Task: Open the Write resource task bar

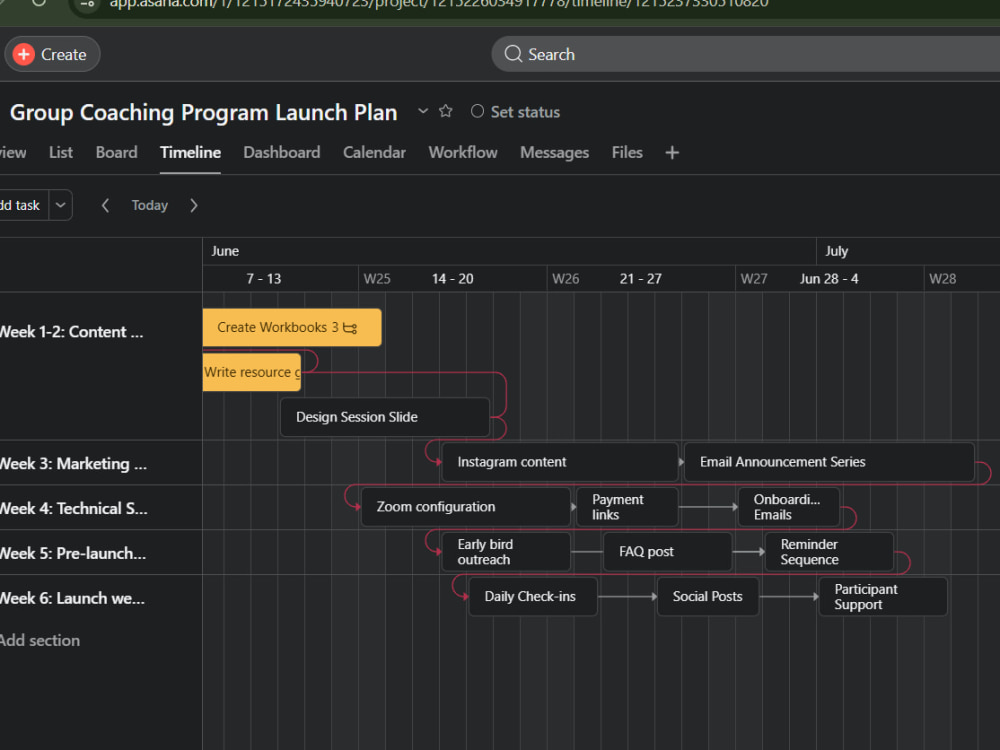Action: 252,372
